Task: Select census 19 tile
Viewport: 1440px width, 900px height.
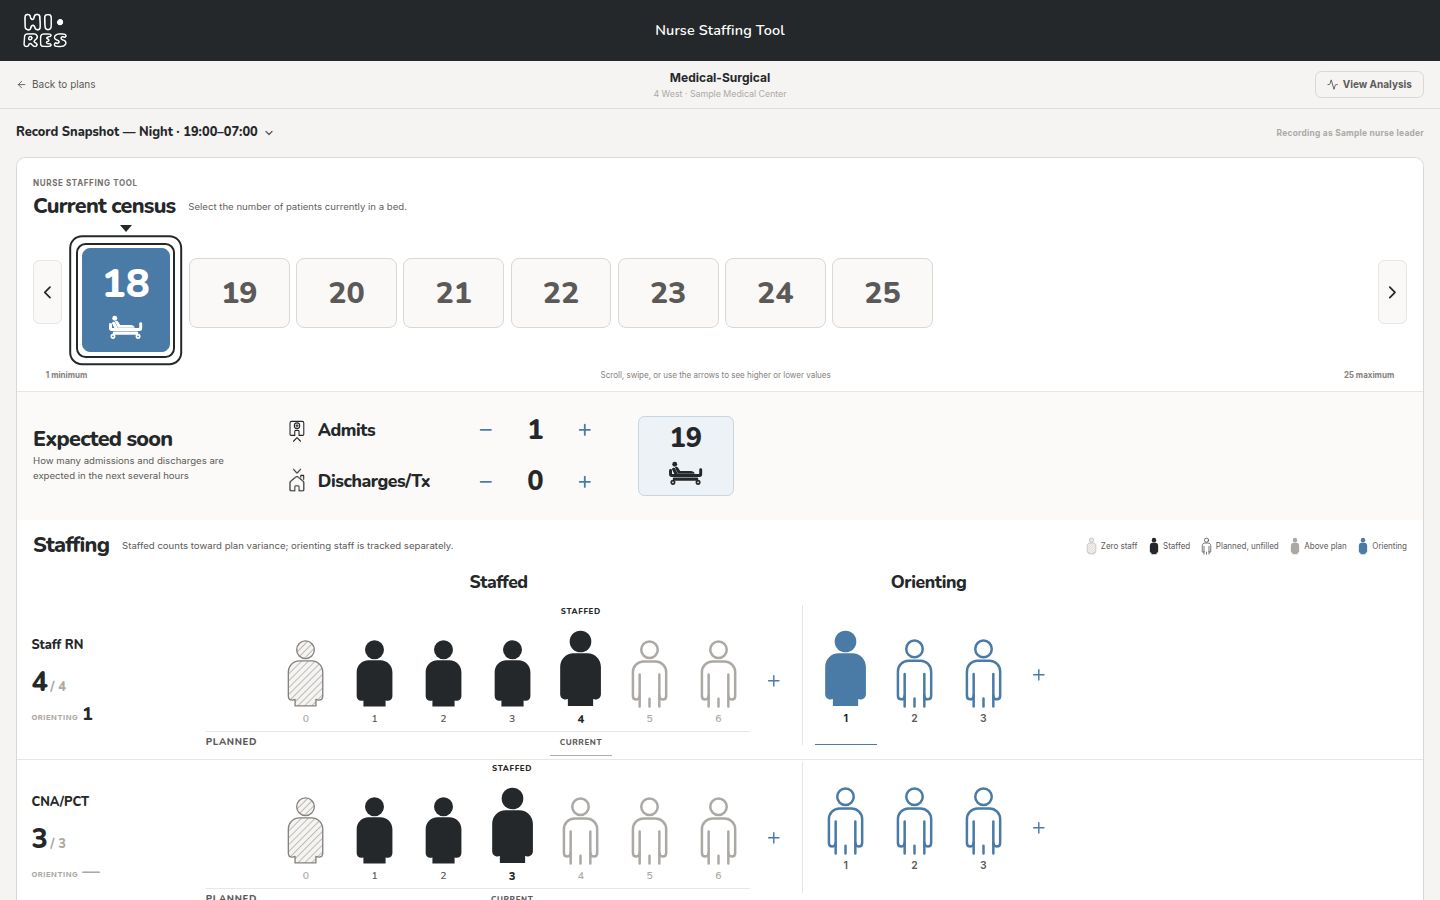Action: click(x=239, y=293)
